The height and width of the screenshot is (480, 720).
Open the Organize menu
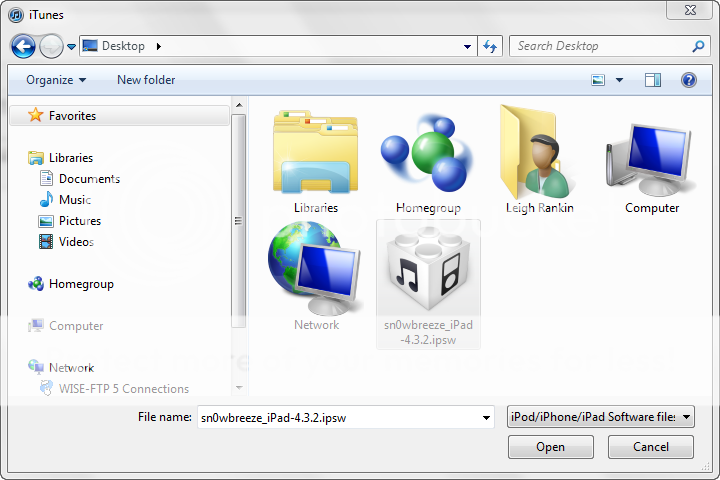[56, 80]
